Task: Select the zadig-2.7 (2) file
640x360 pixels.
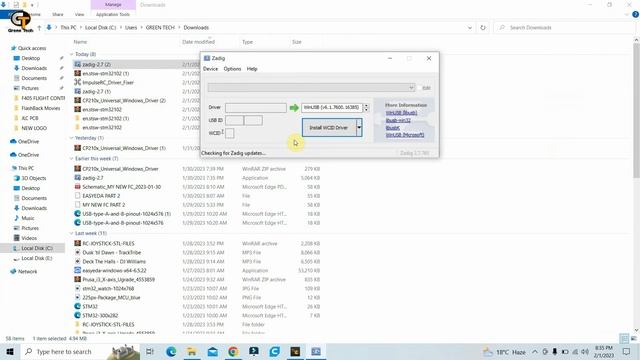Action: [96, 64]
